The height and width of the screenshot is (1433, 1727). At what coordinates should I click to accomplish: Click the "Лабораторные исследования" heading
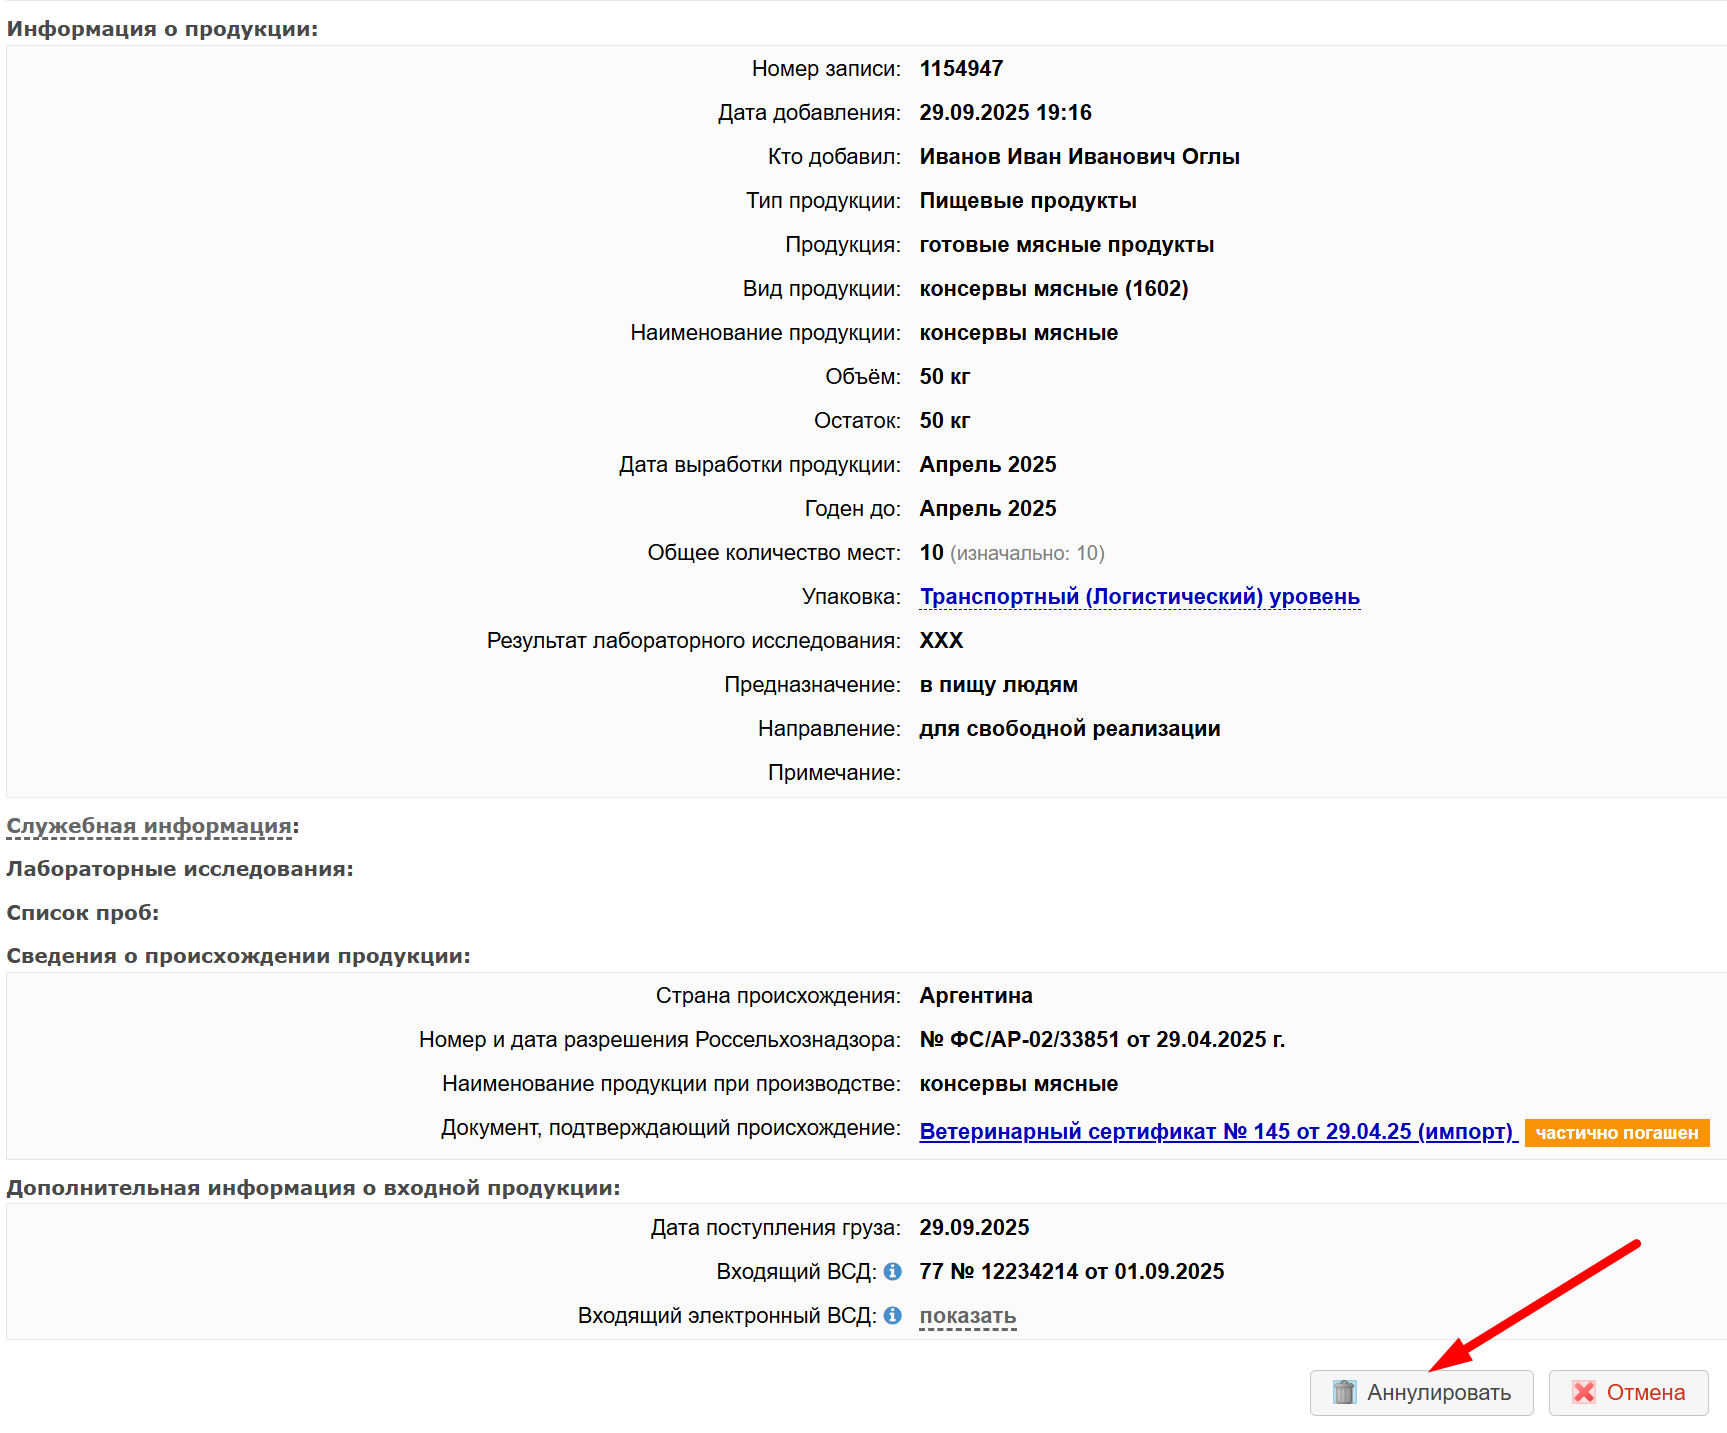pos(180,869)
